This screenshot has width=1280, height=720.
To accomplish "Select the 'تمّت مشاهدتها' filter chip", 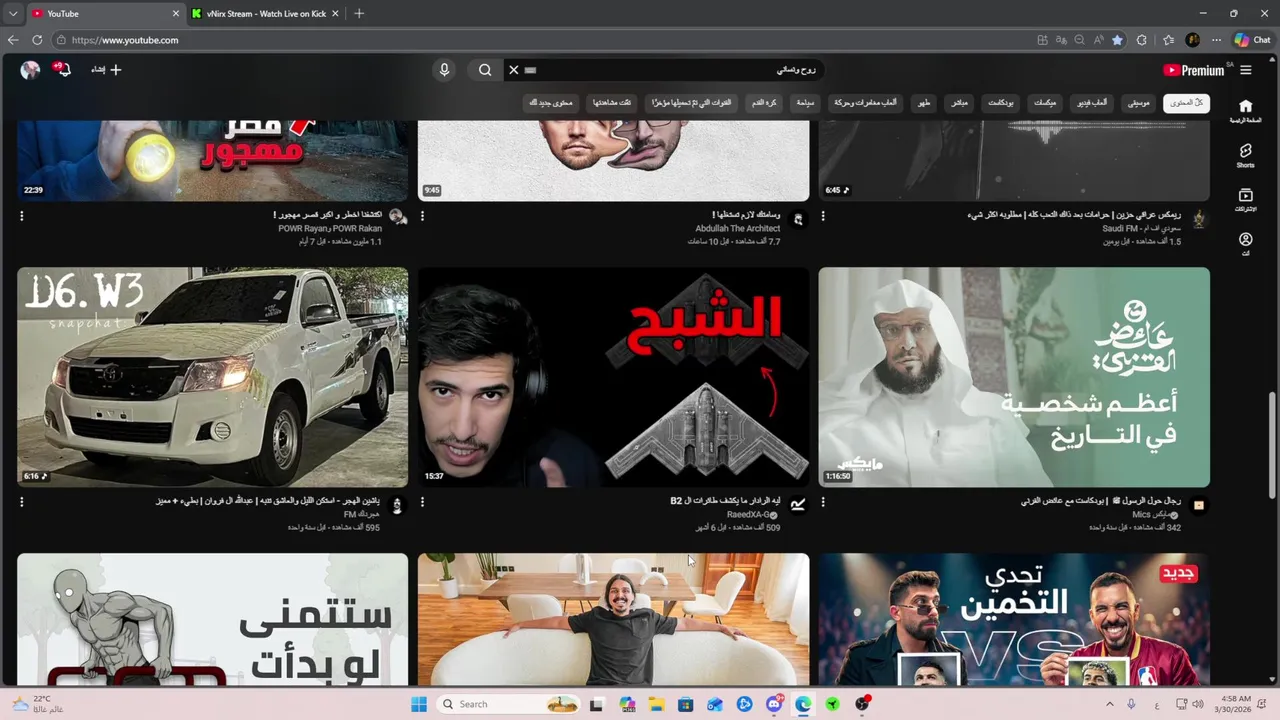I will pyautogui.click(x=612, y=103).
